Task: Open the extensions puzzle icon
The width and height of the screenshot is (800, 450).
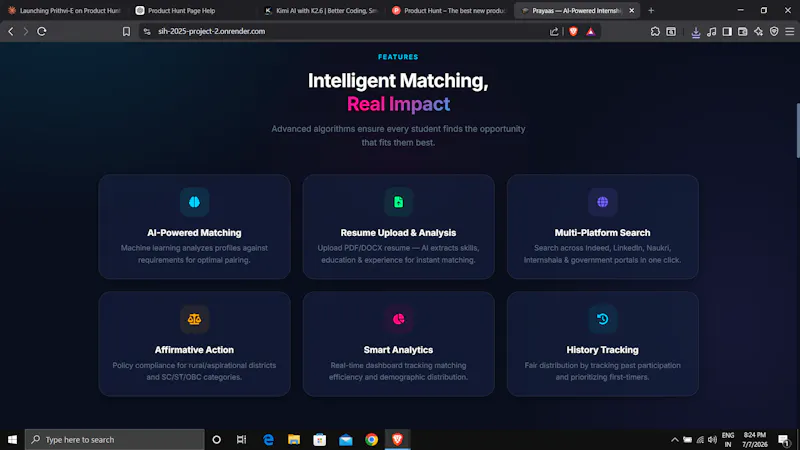Action: [x=655, y=32]
